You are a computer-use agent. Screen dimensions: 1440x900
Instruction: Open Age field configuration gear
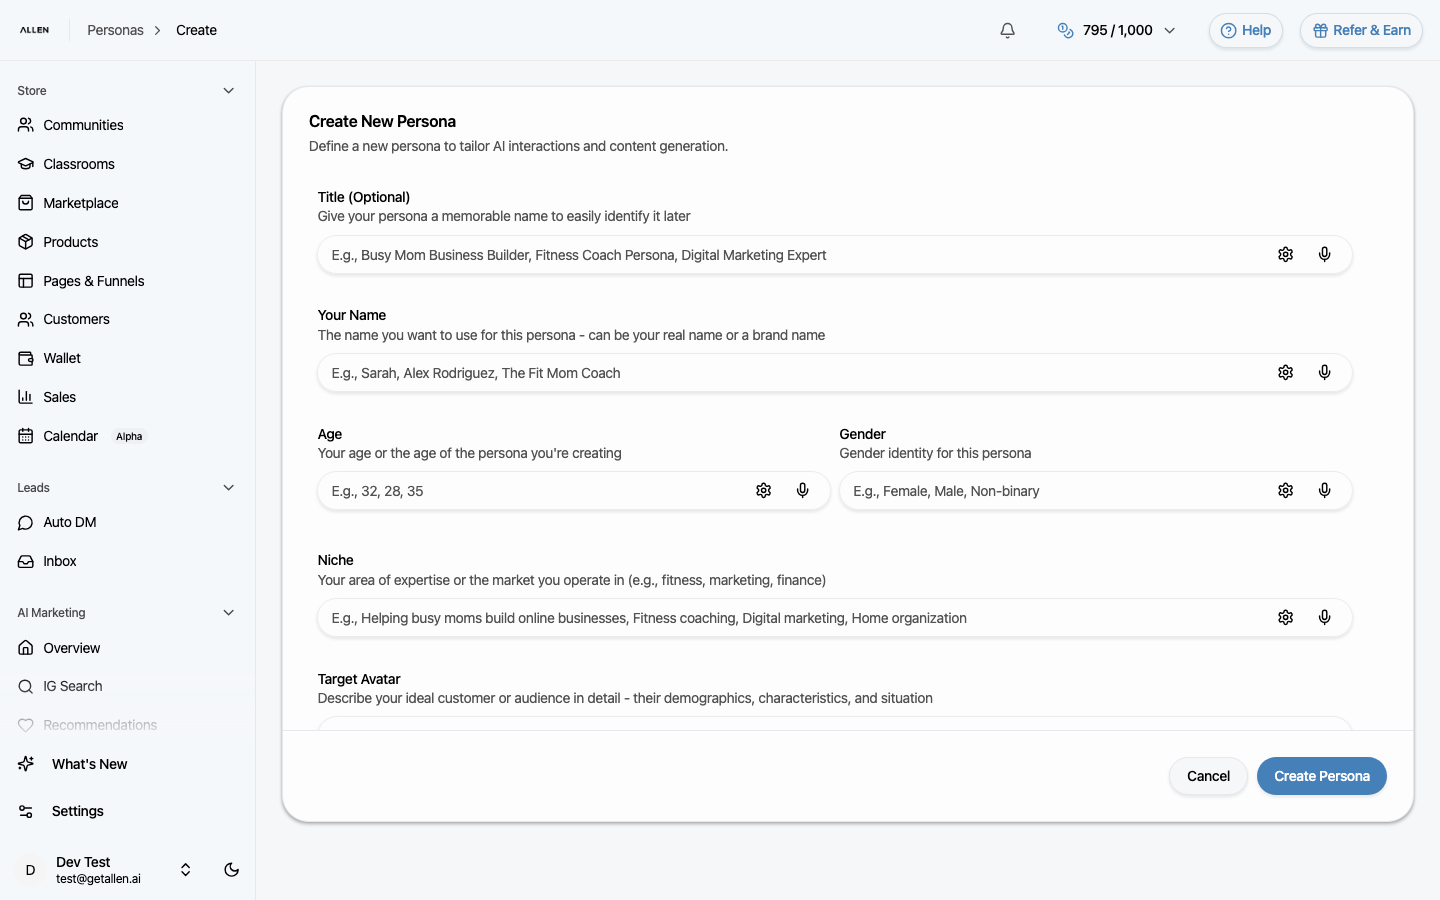763,490
